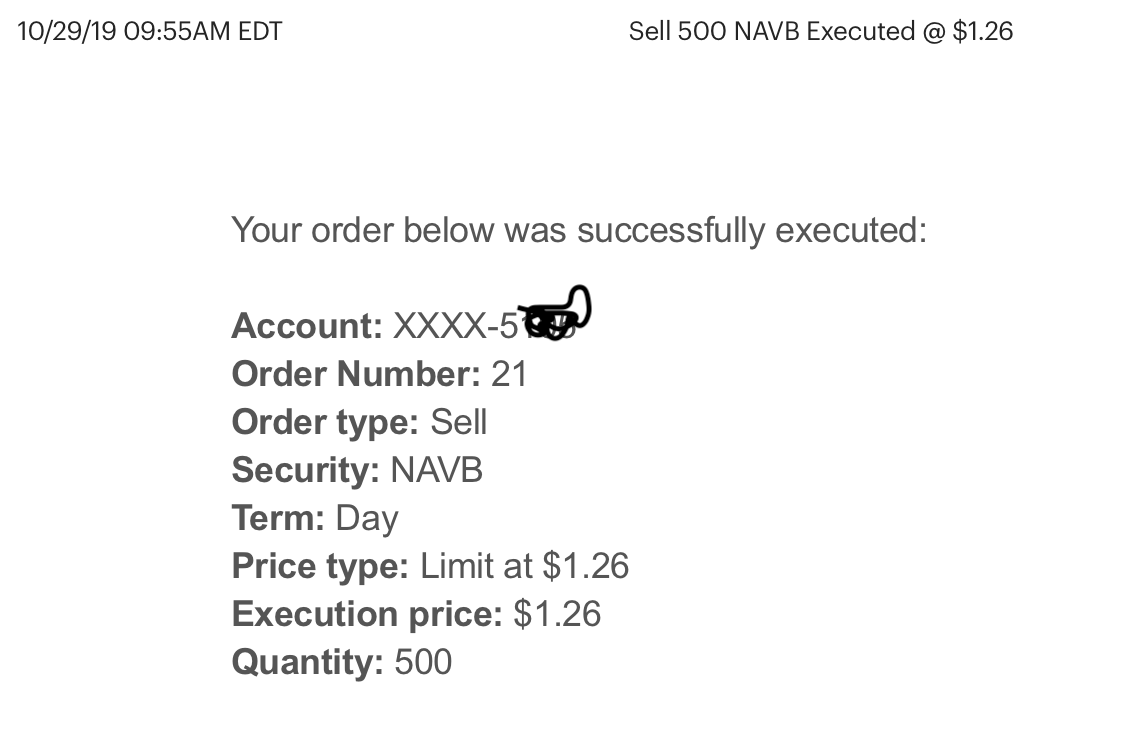The width and height of the screenshot is (1140, 730).
Task: Select the masked XXXX-5 account number
Action: 453,326
